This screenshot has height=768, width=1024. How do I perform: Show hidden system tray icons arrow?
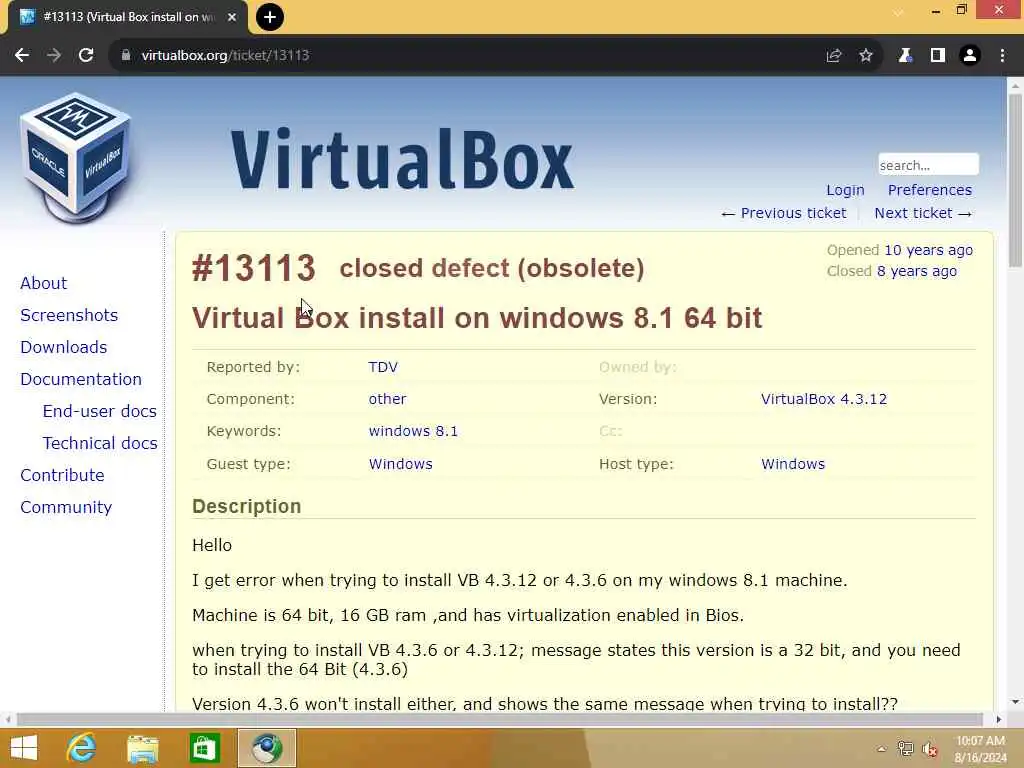(882, 749)
